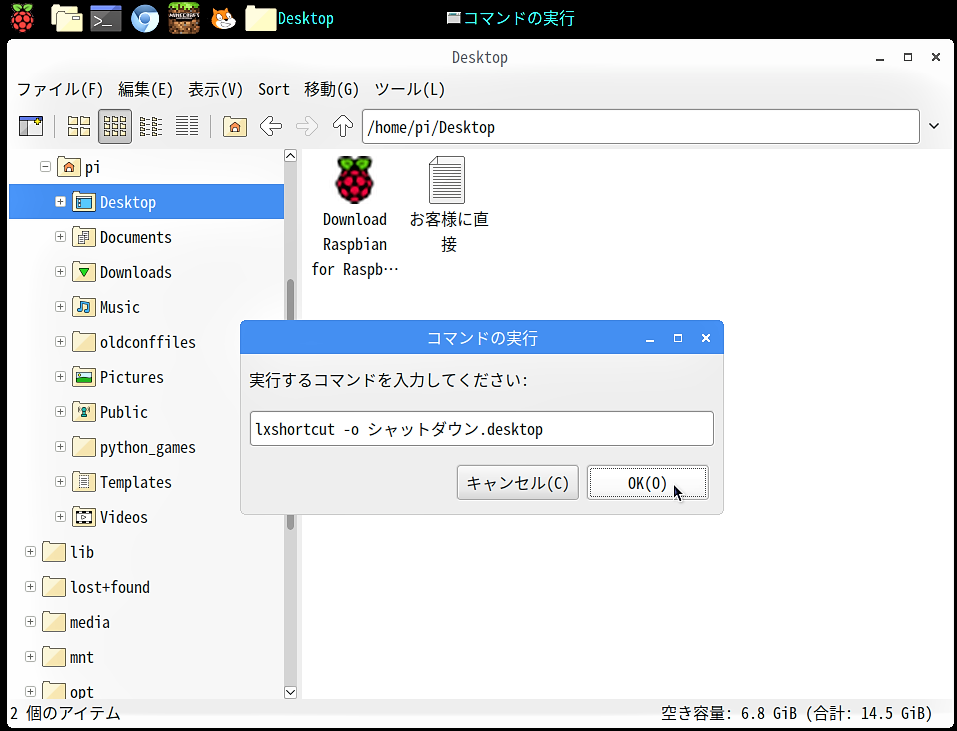Image resolution: width=957 pixels, height=731 pixels.
Task: Switch to large icon view
Action: tap(79, 126)
